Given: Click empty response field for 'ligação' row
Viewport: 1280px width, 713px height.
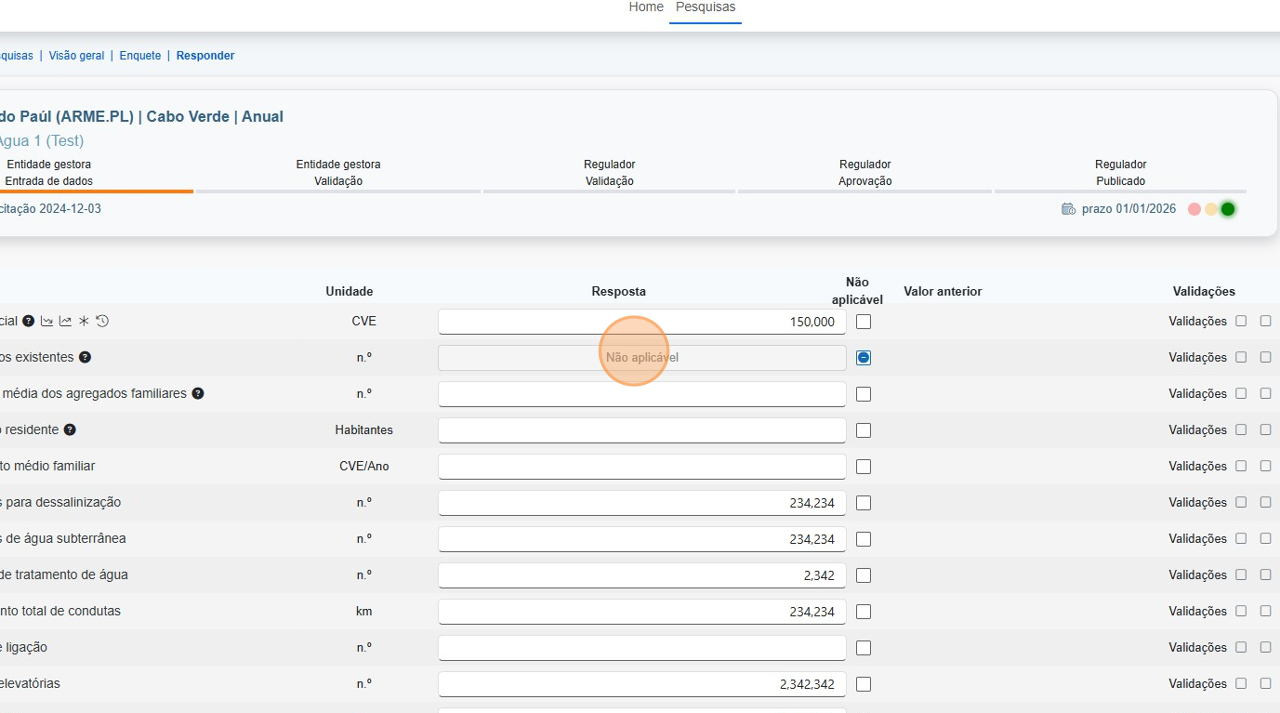Looking at the screenshot, I should pyautogui.click(x=642, y=648).
